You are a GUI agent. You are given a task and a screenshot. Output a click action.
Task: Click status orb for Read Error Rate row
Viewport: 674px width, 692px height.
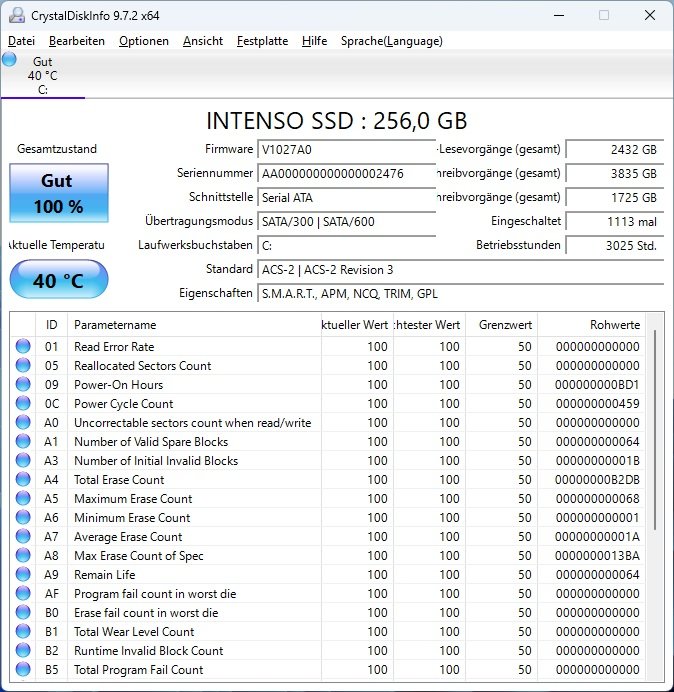click(x=23, y=346)
